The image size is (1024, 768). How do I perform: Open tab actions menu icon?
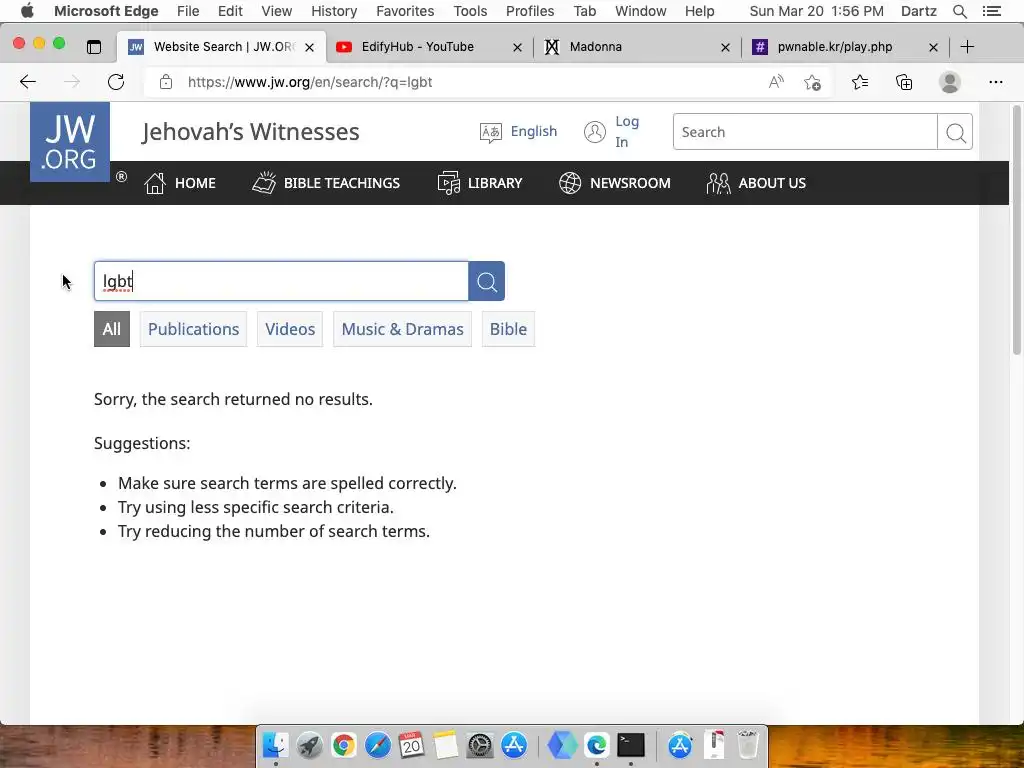point(94,47)
